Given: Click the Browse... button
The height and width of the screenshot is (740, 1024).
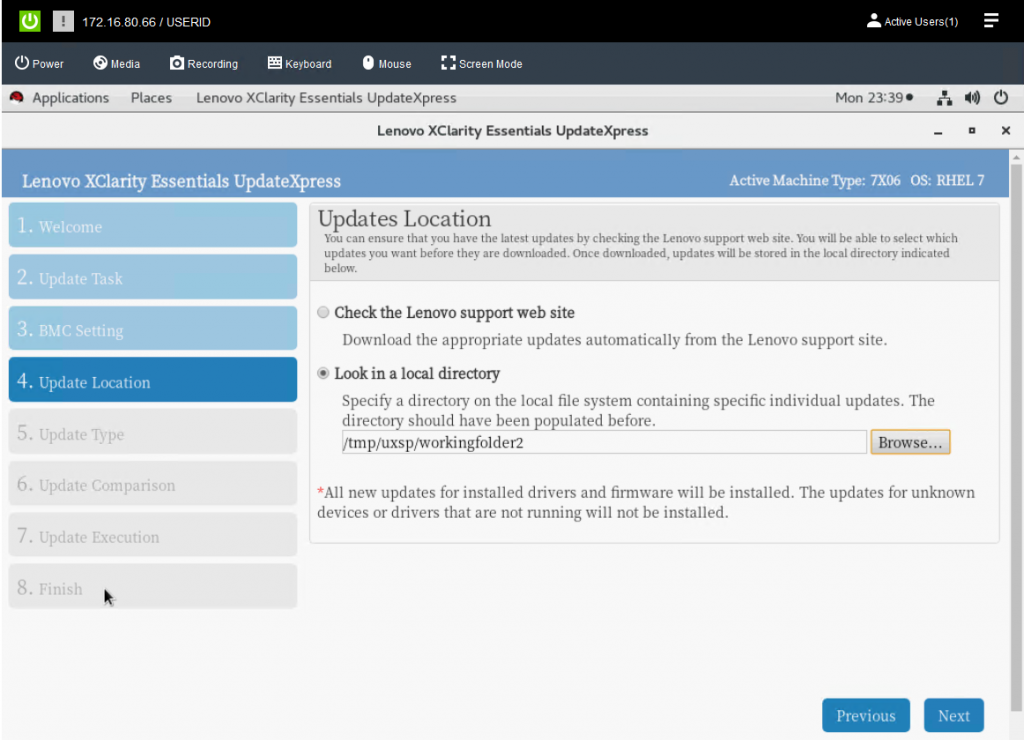Looking at the screenshot, I should click(x=910, y=442).
